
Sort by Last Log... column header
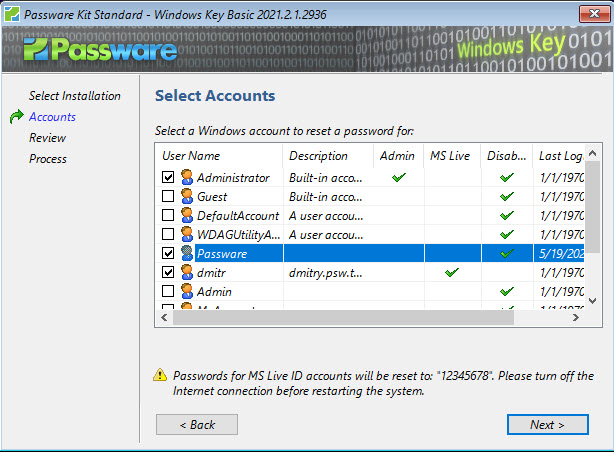point(559,156)
